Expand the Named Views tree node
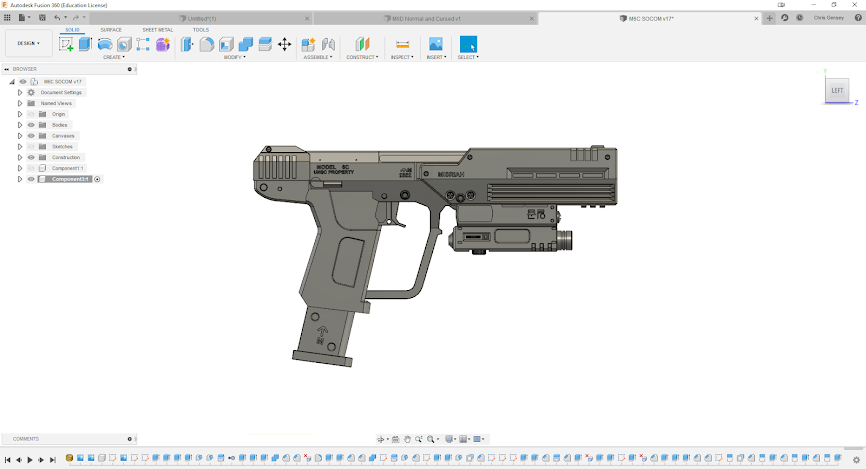 pyautogui.click(x=19, y=103)
